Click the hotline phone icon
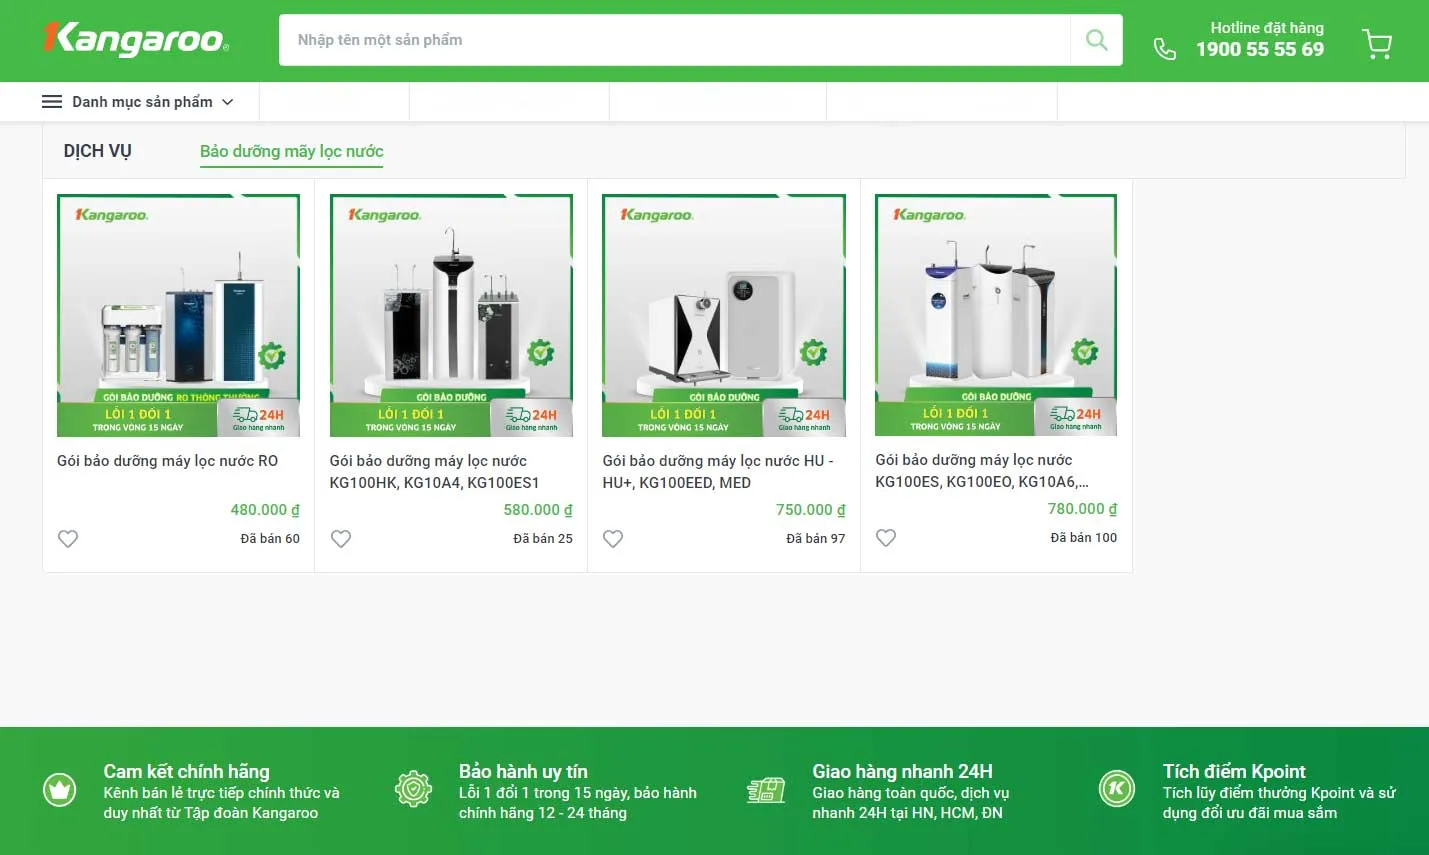Viewport: 1429px width, 855px height. click(1164, 49)
